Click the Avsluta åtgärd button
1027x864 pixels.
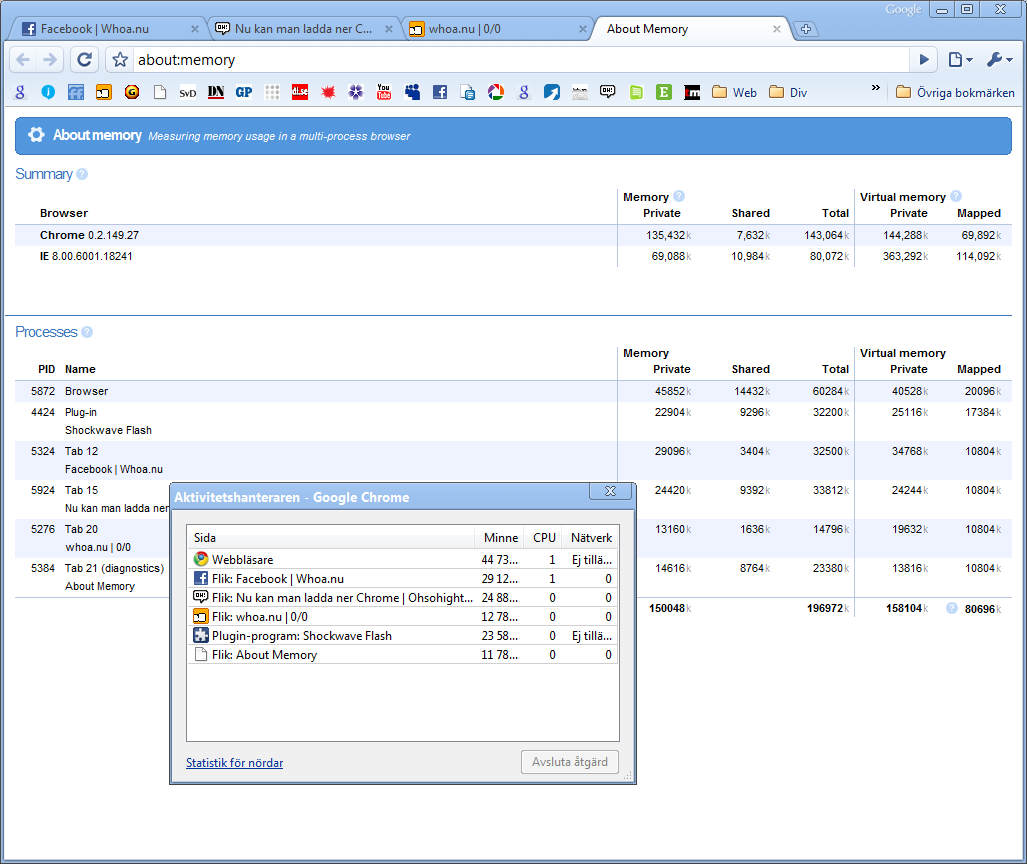pyautogui.click(x=570, y=762)
